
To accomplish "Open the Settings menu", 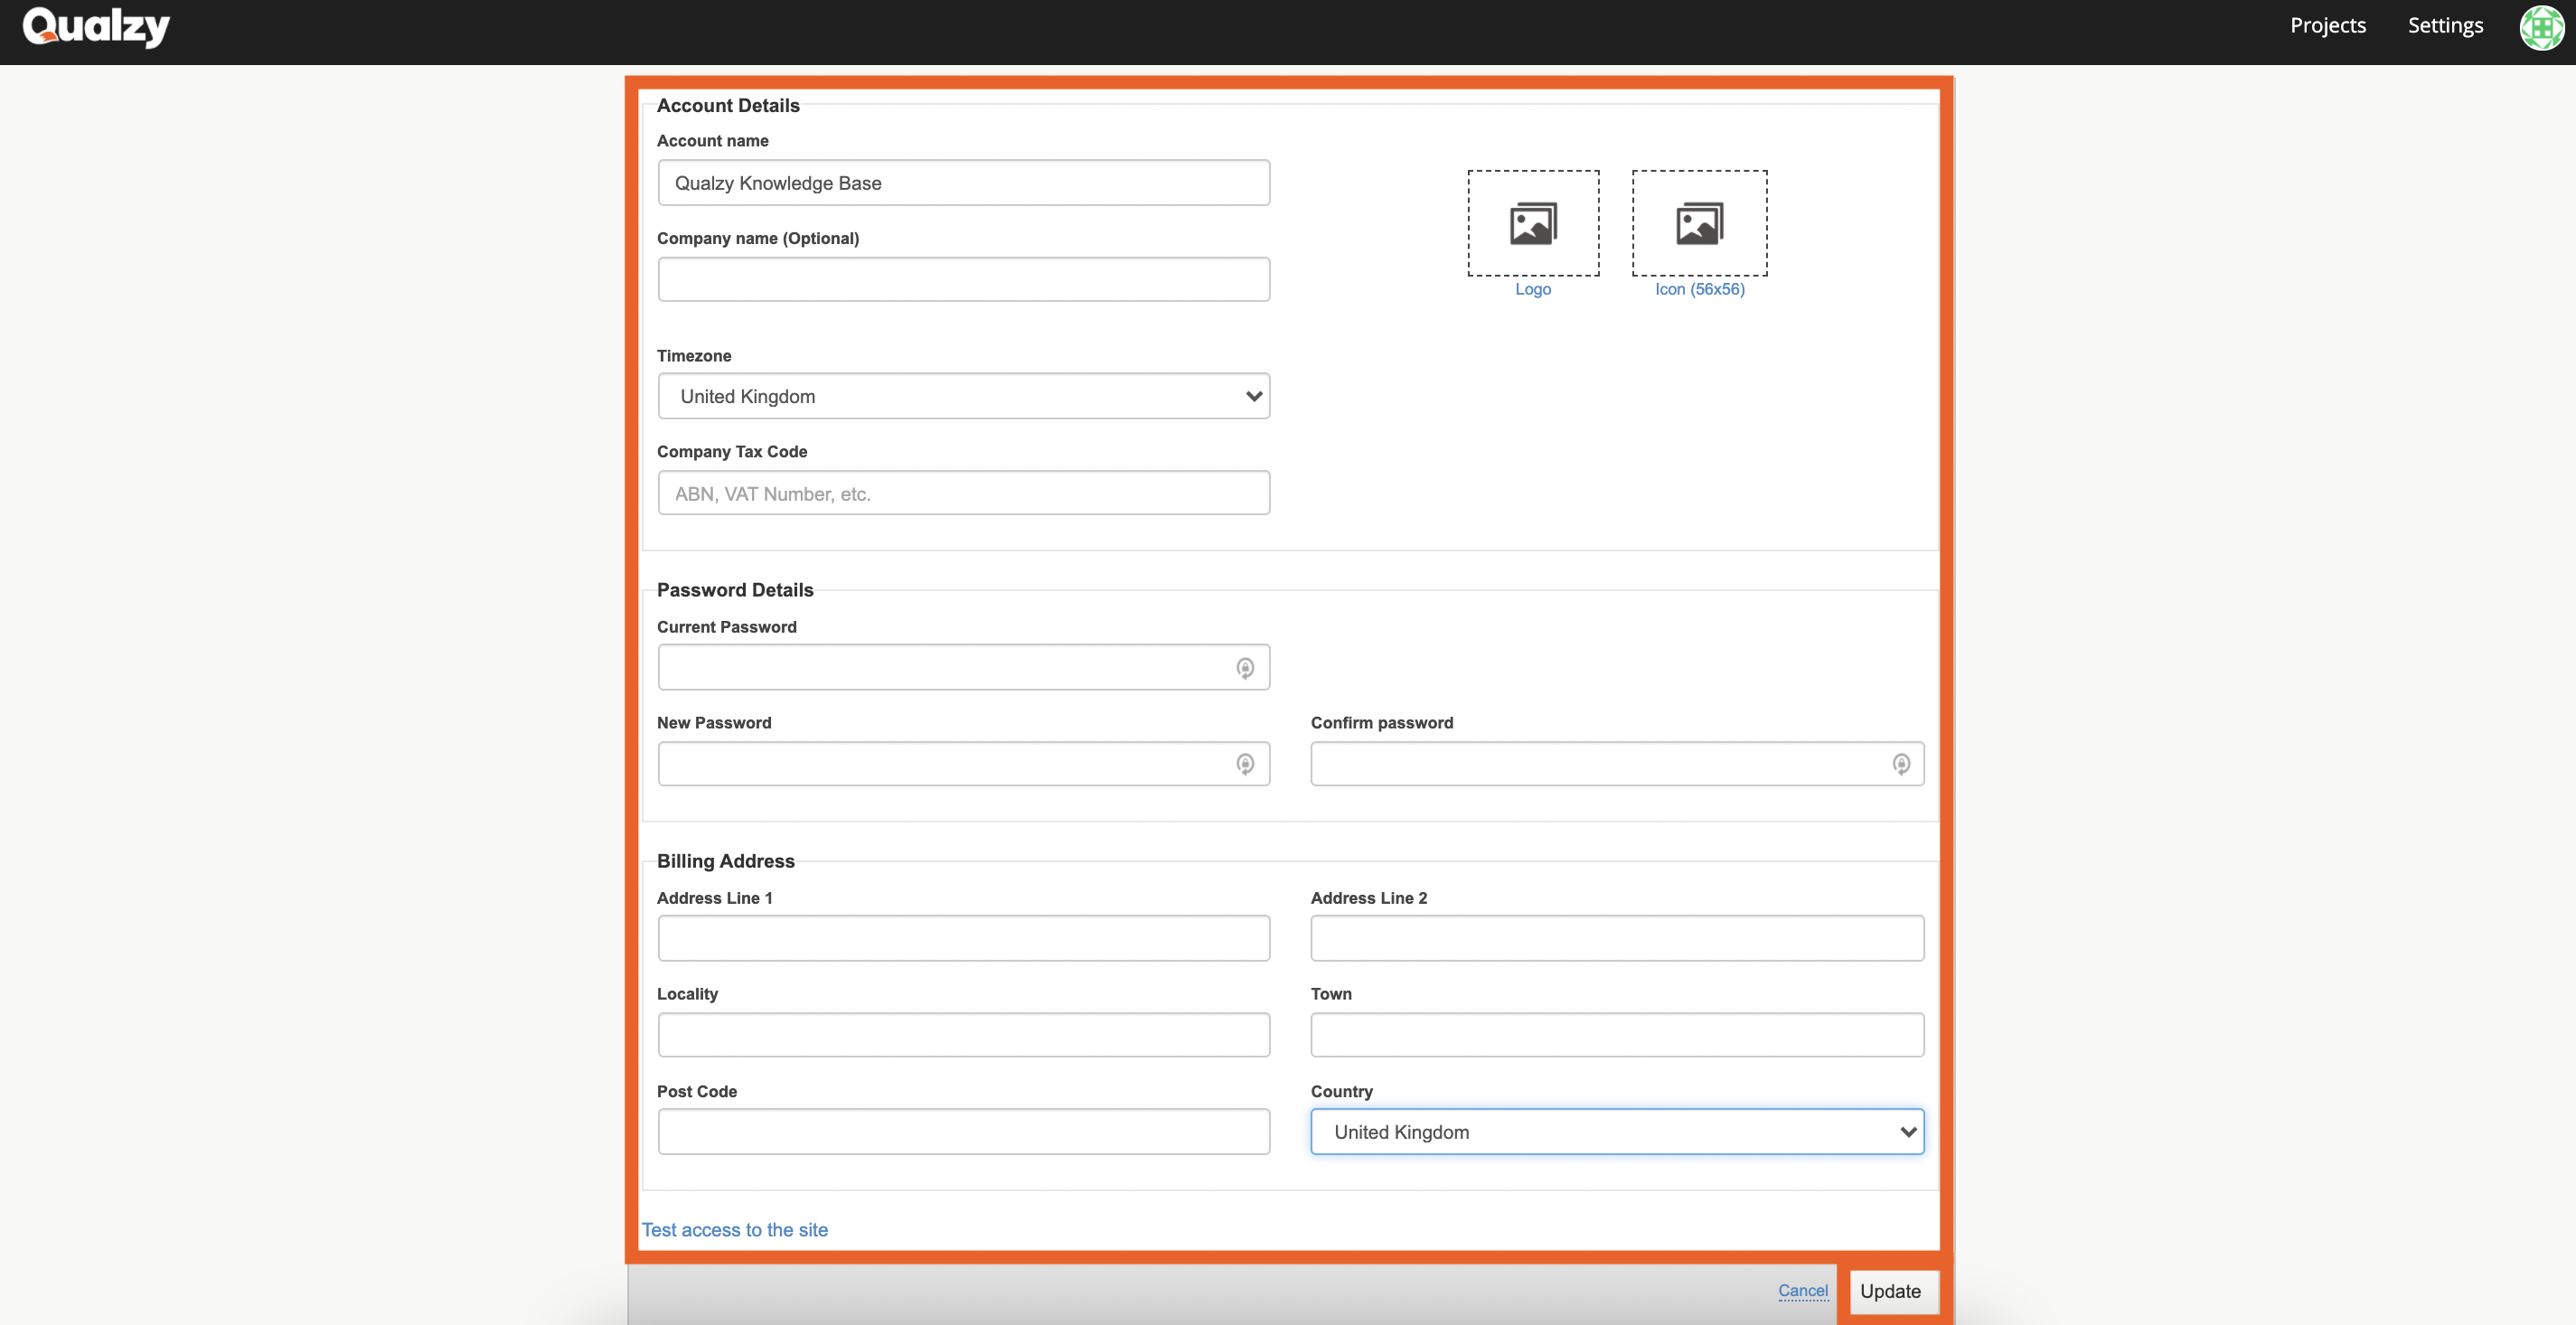I will (2444, 26).
